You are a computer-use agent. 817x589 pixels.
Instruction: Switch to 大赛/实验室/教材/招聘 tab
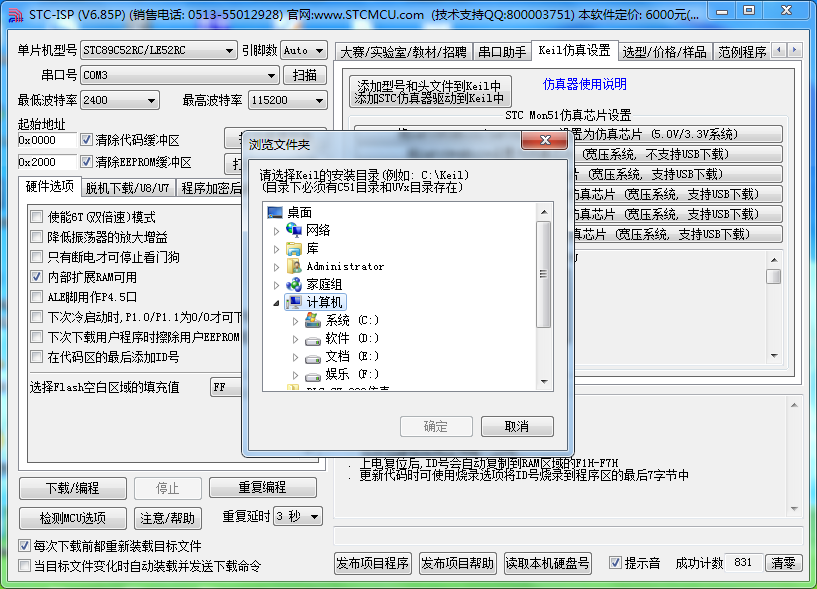click(x=403, y=52)
